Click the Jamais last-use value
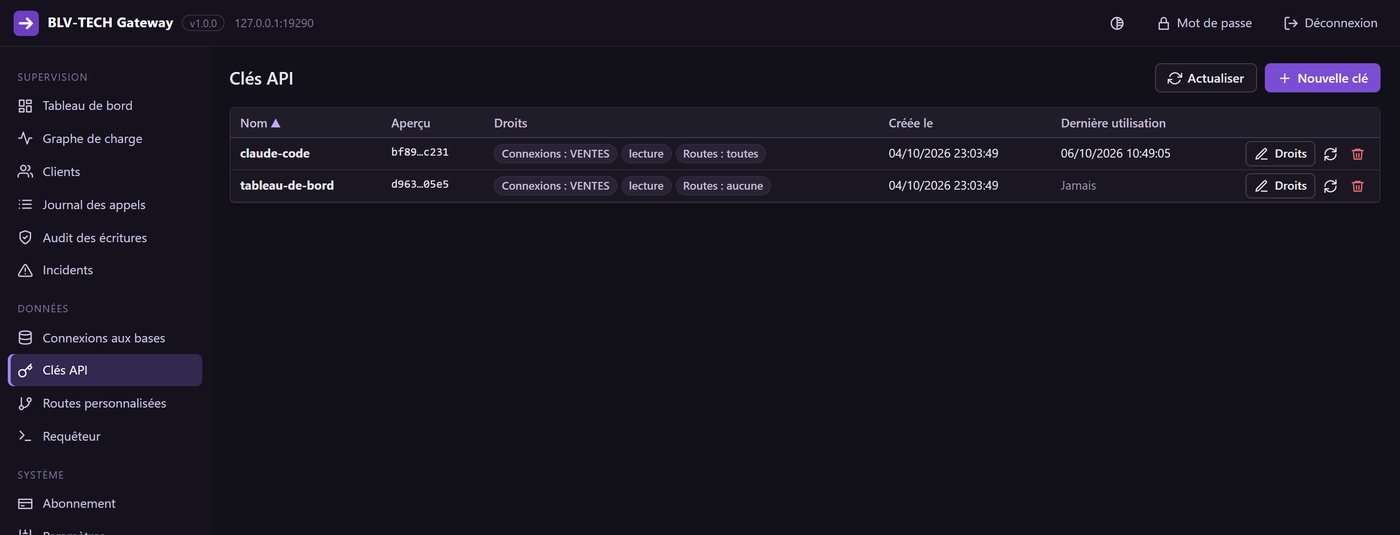This screenshot has height=535, width=1400. 1078,186
